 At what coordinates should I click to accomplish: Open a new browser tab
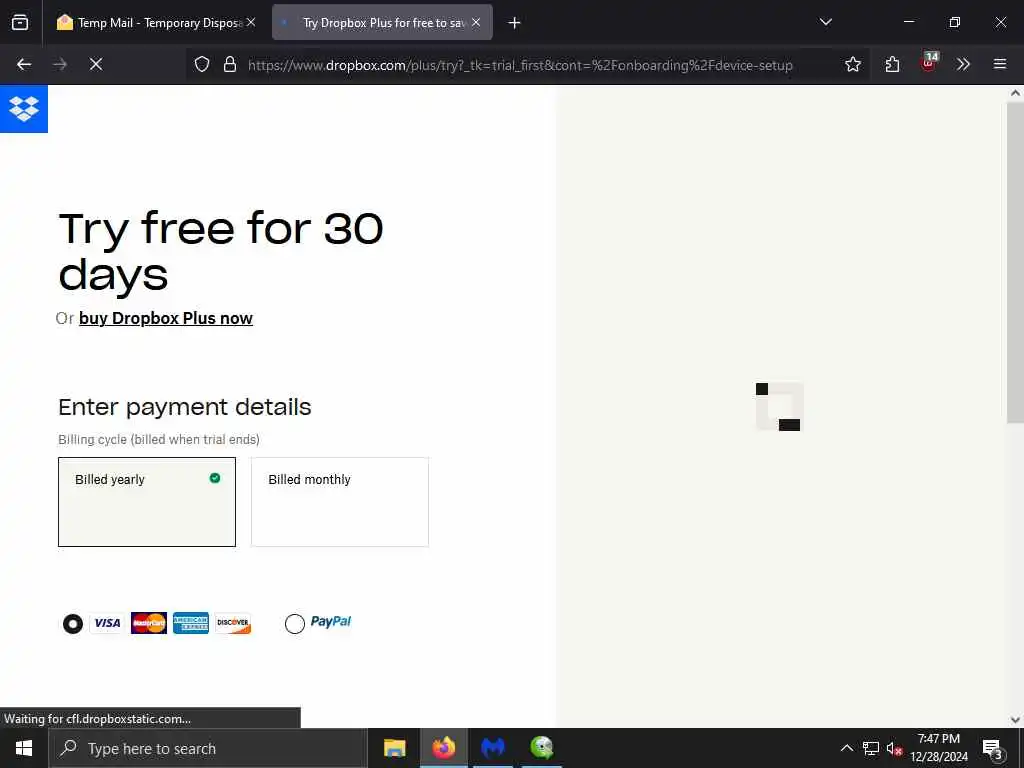(x=514, y=23)
